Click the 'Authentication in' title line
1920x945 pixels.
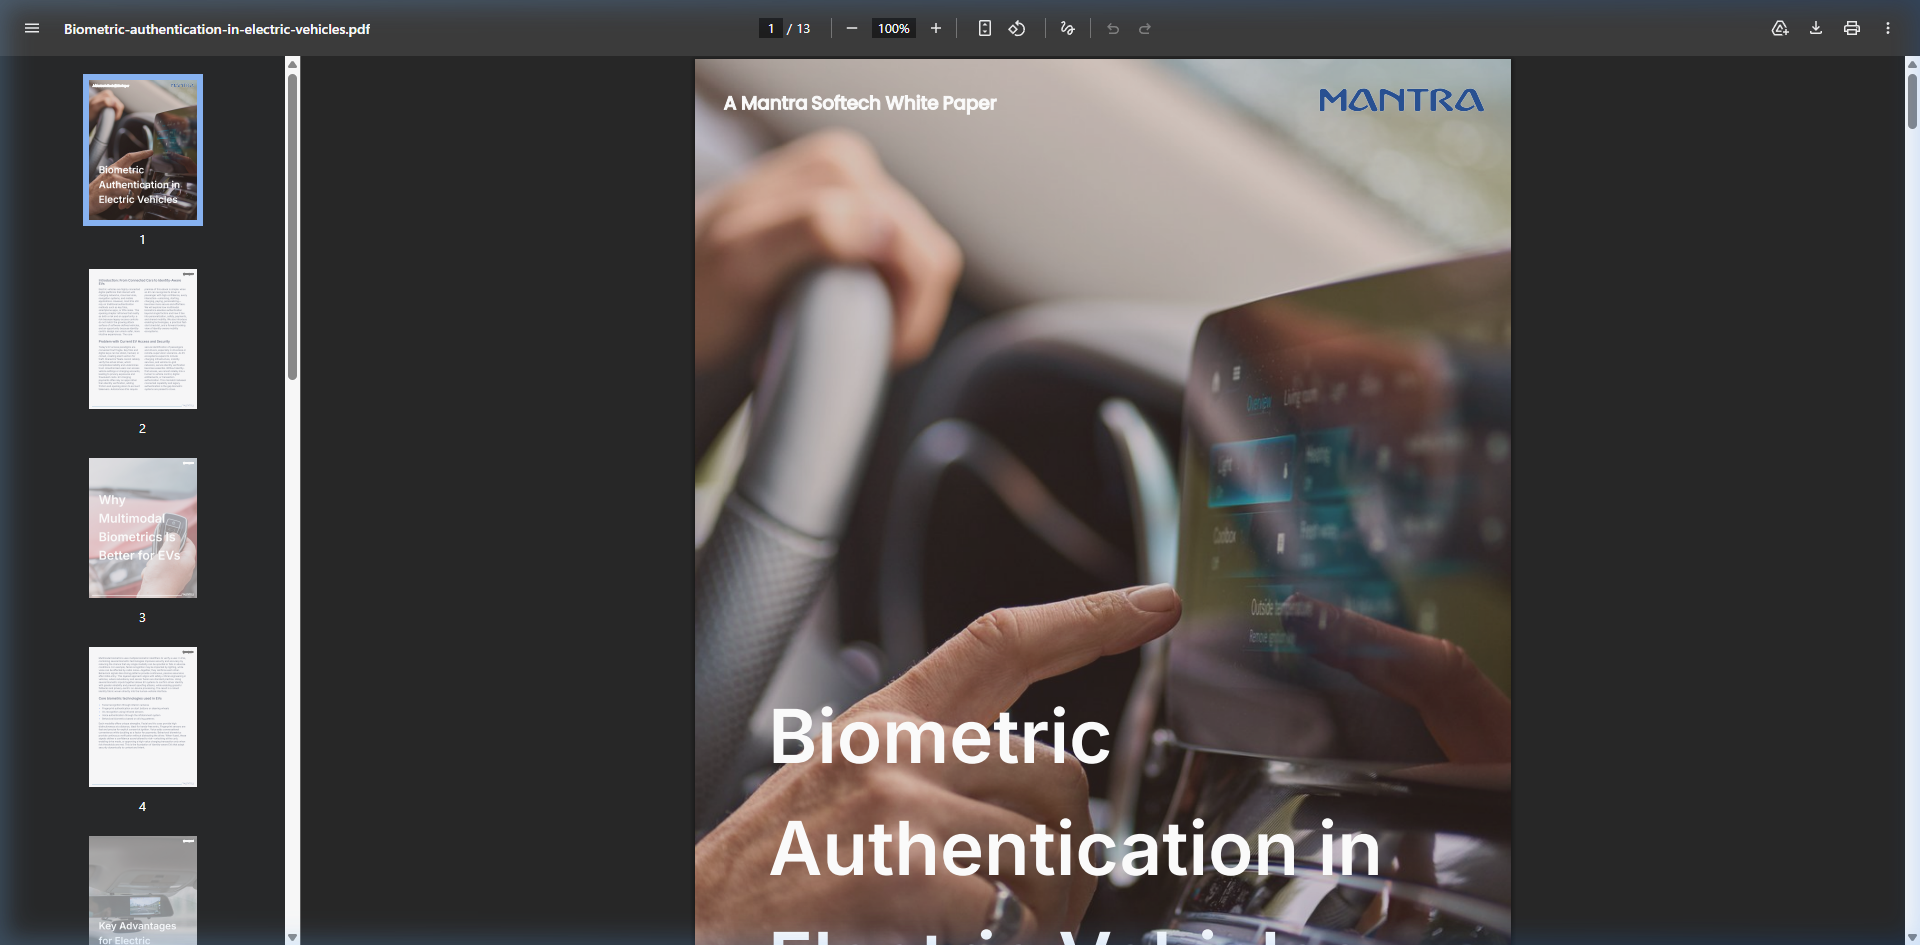click(x=1075, y=849)
